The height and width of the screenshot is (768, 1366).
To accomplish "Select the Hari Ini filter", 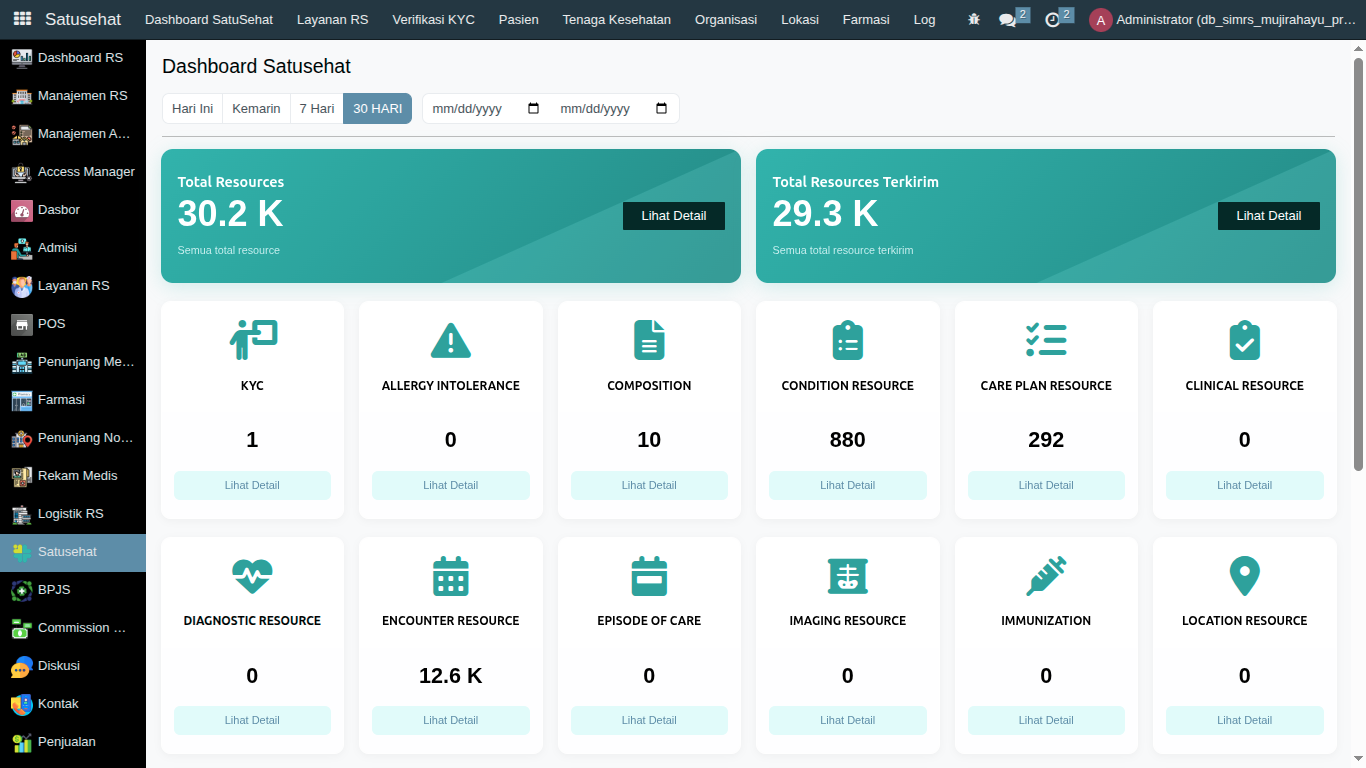I will 192,109.
